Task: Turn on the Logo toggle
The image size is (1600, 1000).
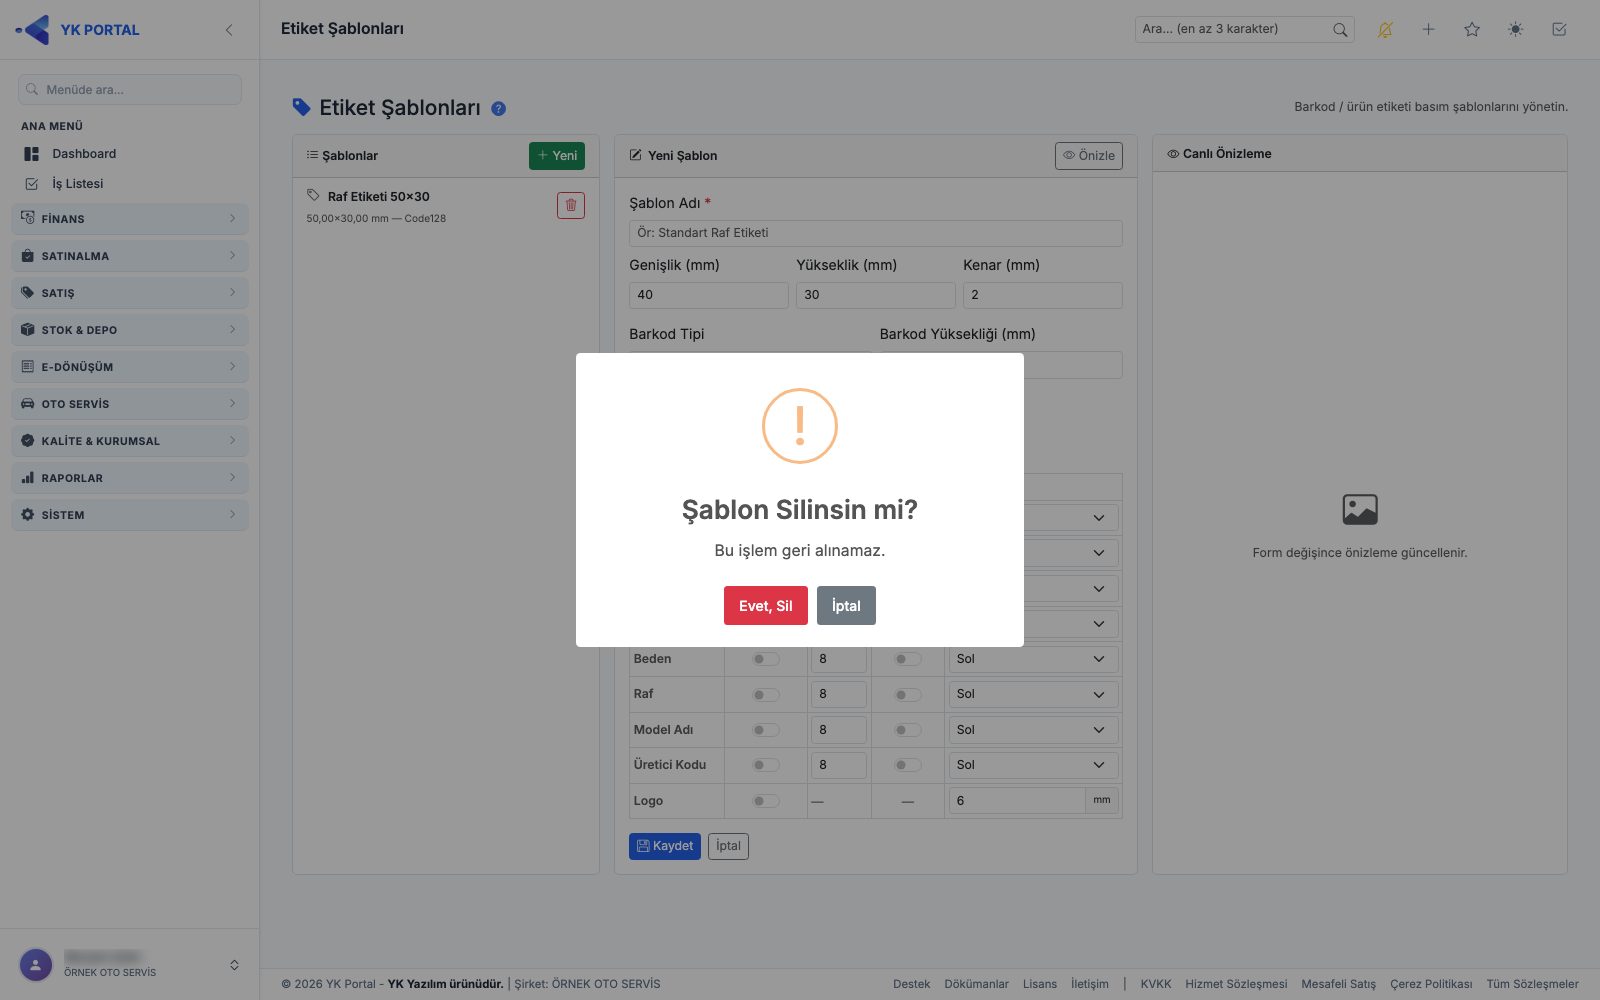Action: 766,801
